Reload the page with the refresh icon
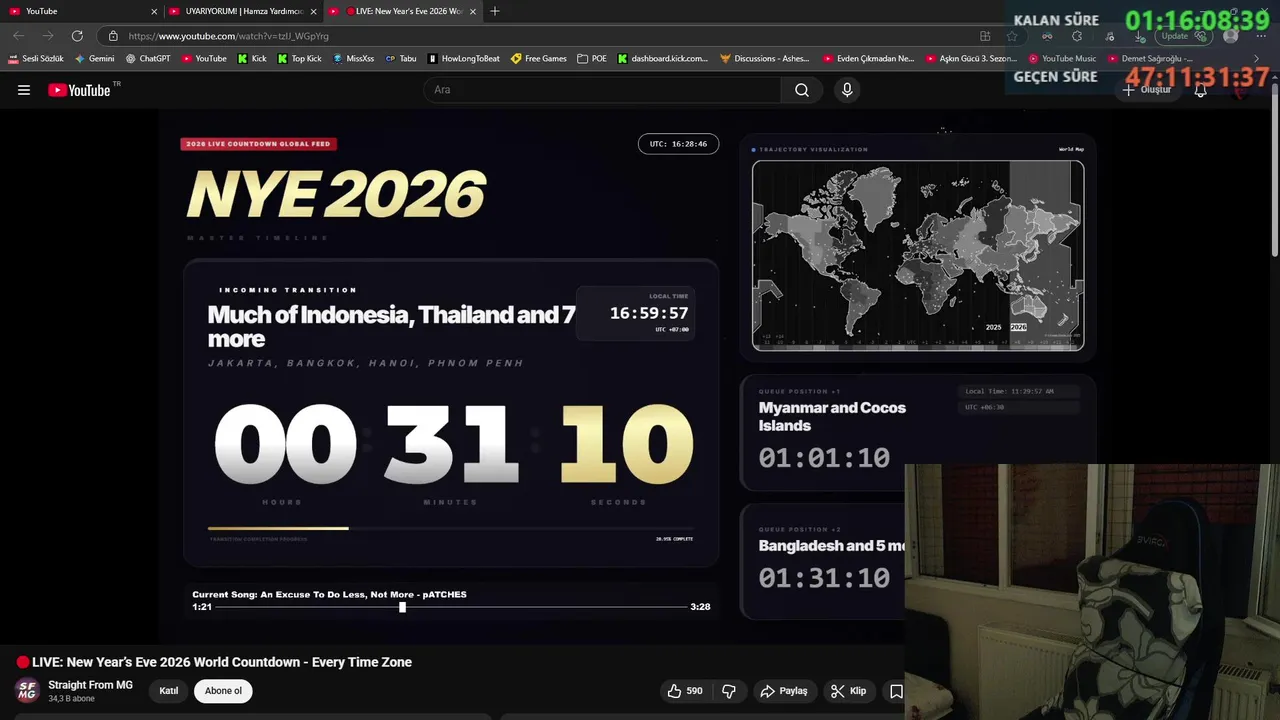This screenshot has height=720, width=1280. point(77,36)
